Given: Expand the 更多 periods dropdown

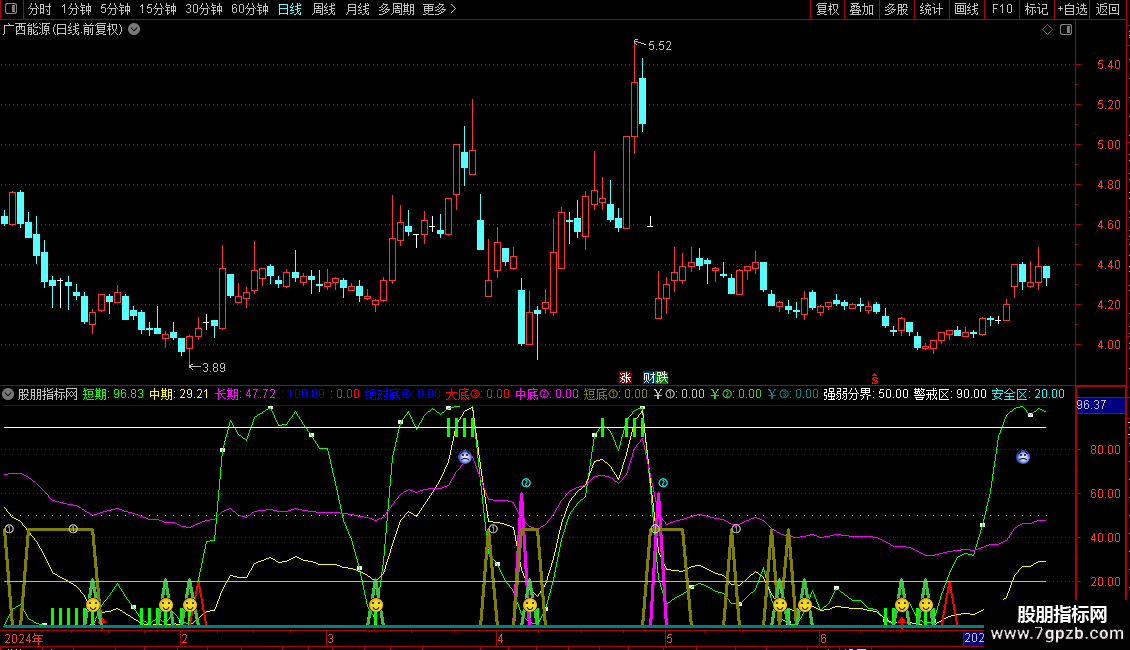Looking at the screenshot, I should point(439,10).
